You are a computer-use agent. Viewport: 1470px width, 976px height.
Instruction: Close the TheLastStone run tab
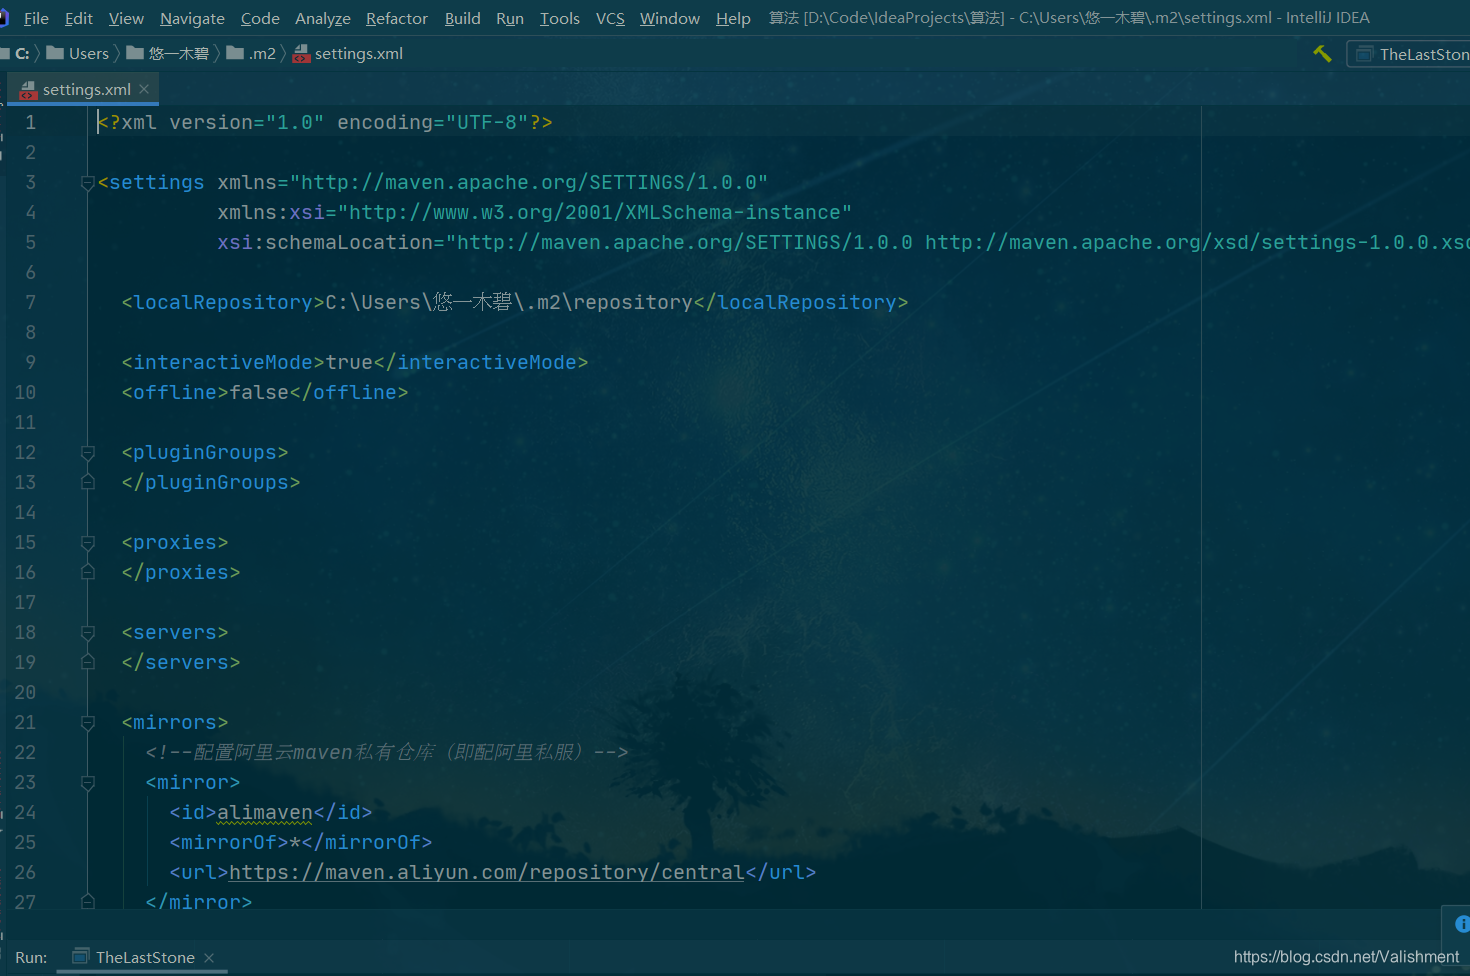209,958
